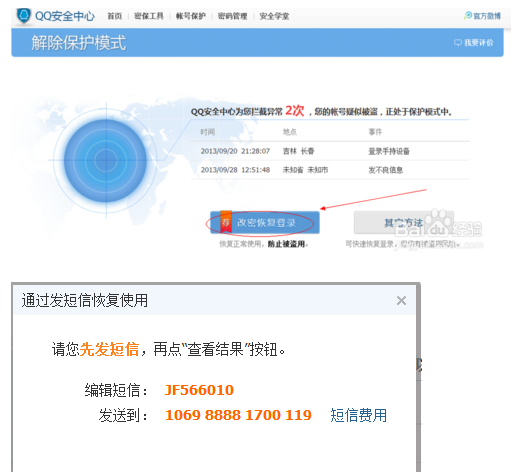Click the orange 先发短信 text
517x472 pixels.
click(x=109, y=349)
